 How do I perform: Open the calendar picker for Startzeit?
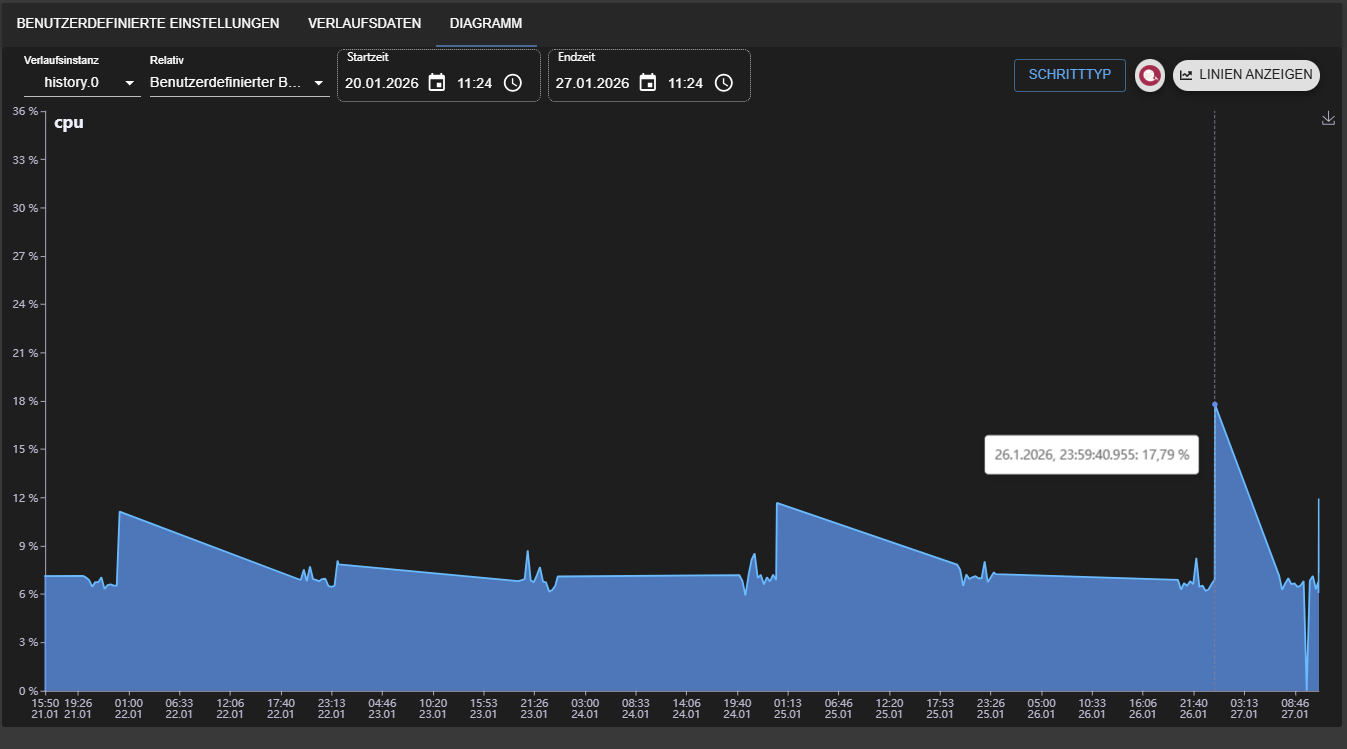click(437, 83)
